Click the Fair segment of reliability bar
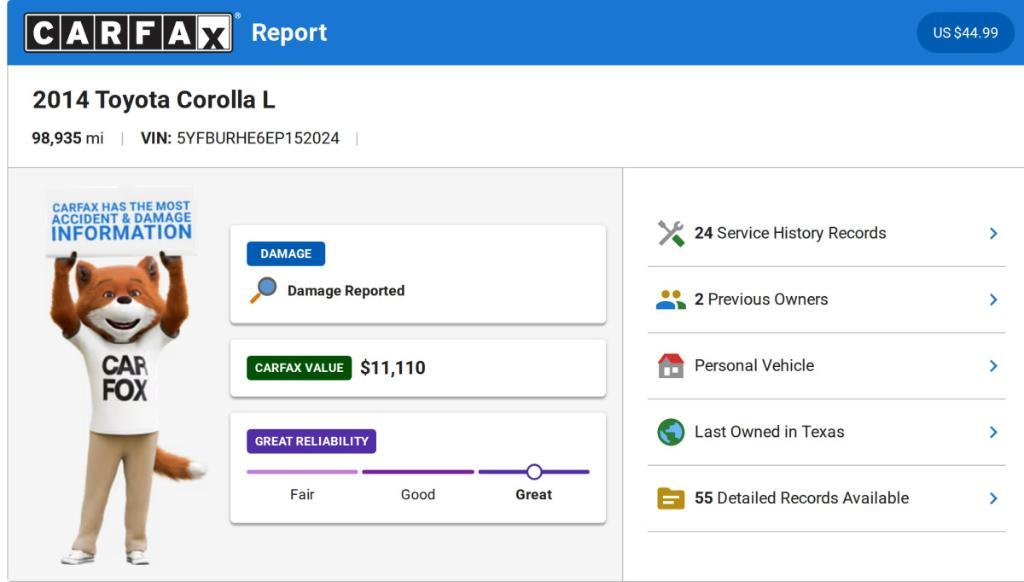Screen dimensions: 1024x582 pos(302,472)
